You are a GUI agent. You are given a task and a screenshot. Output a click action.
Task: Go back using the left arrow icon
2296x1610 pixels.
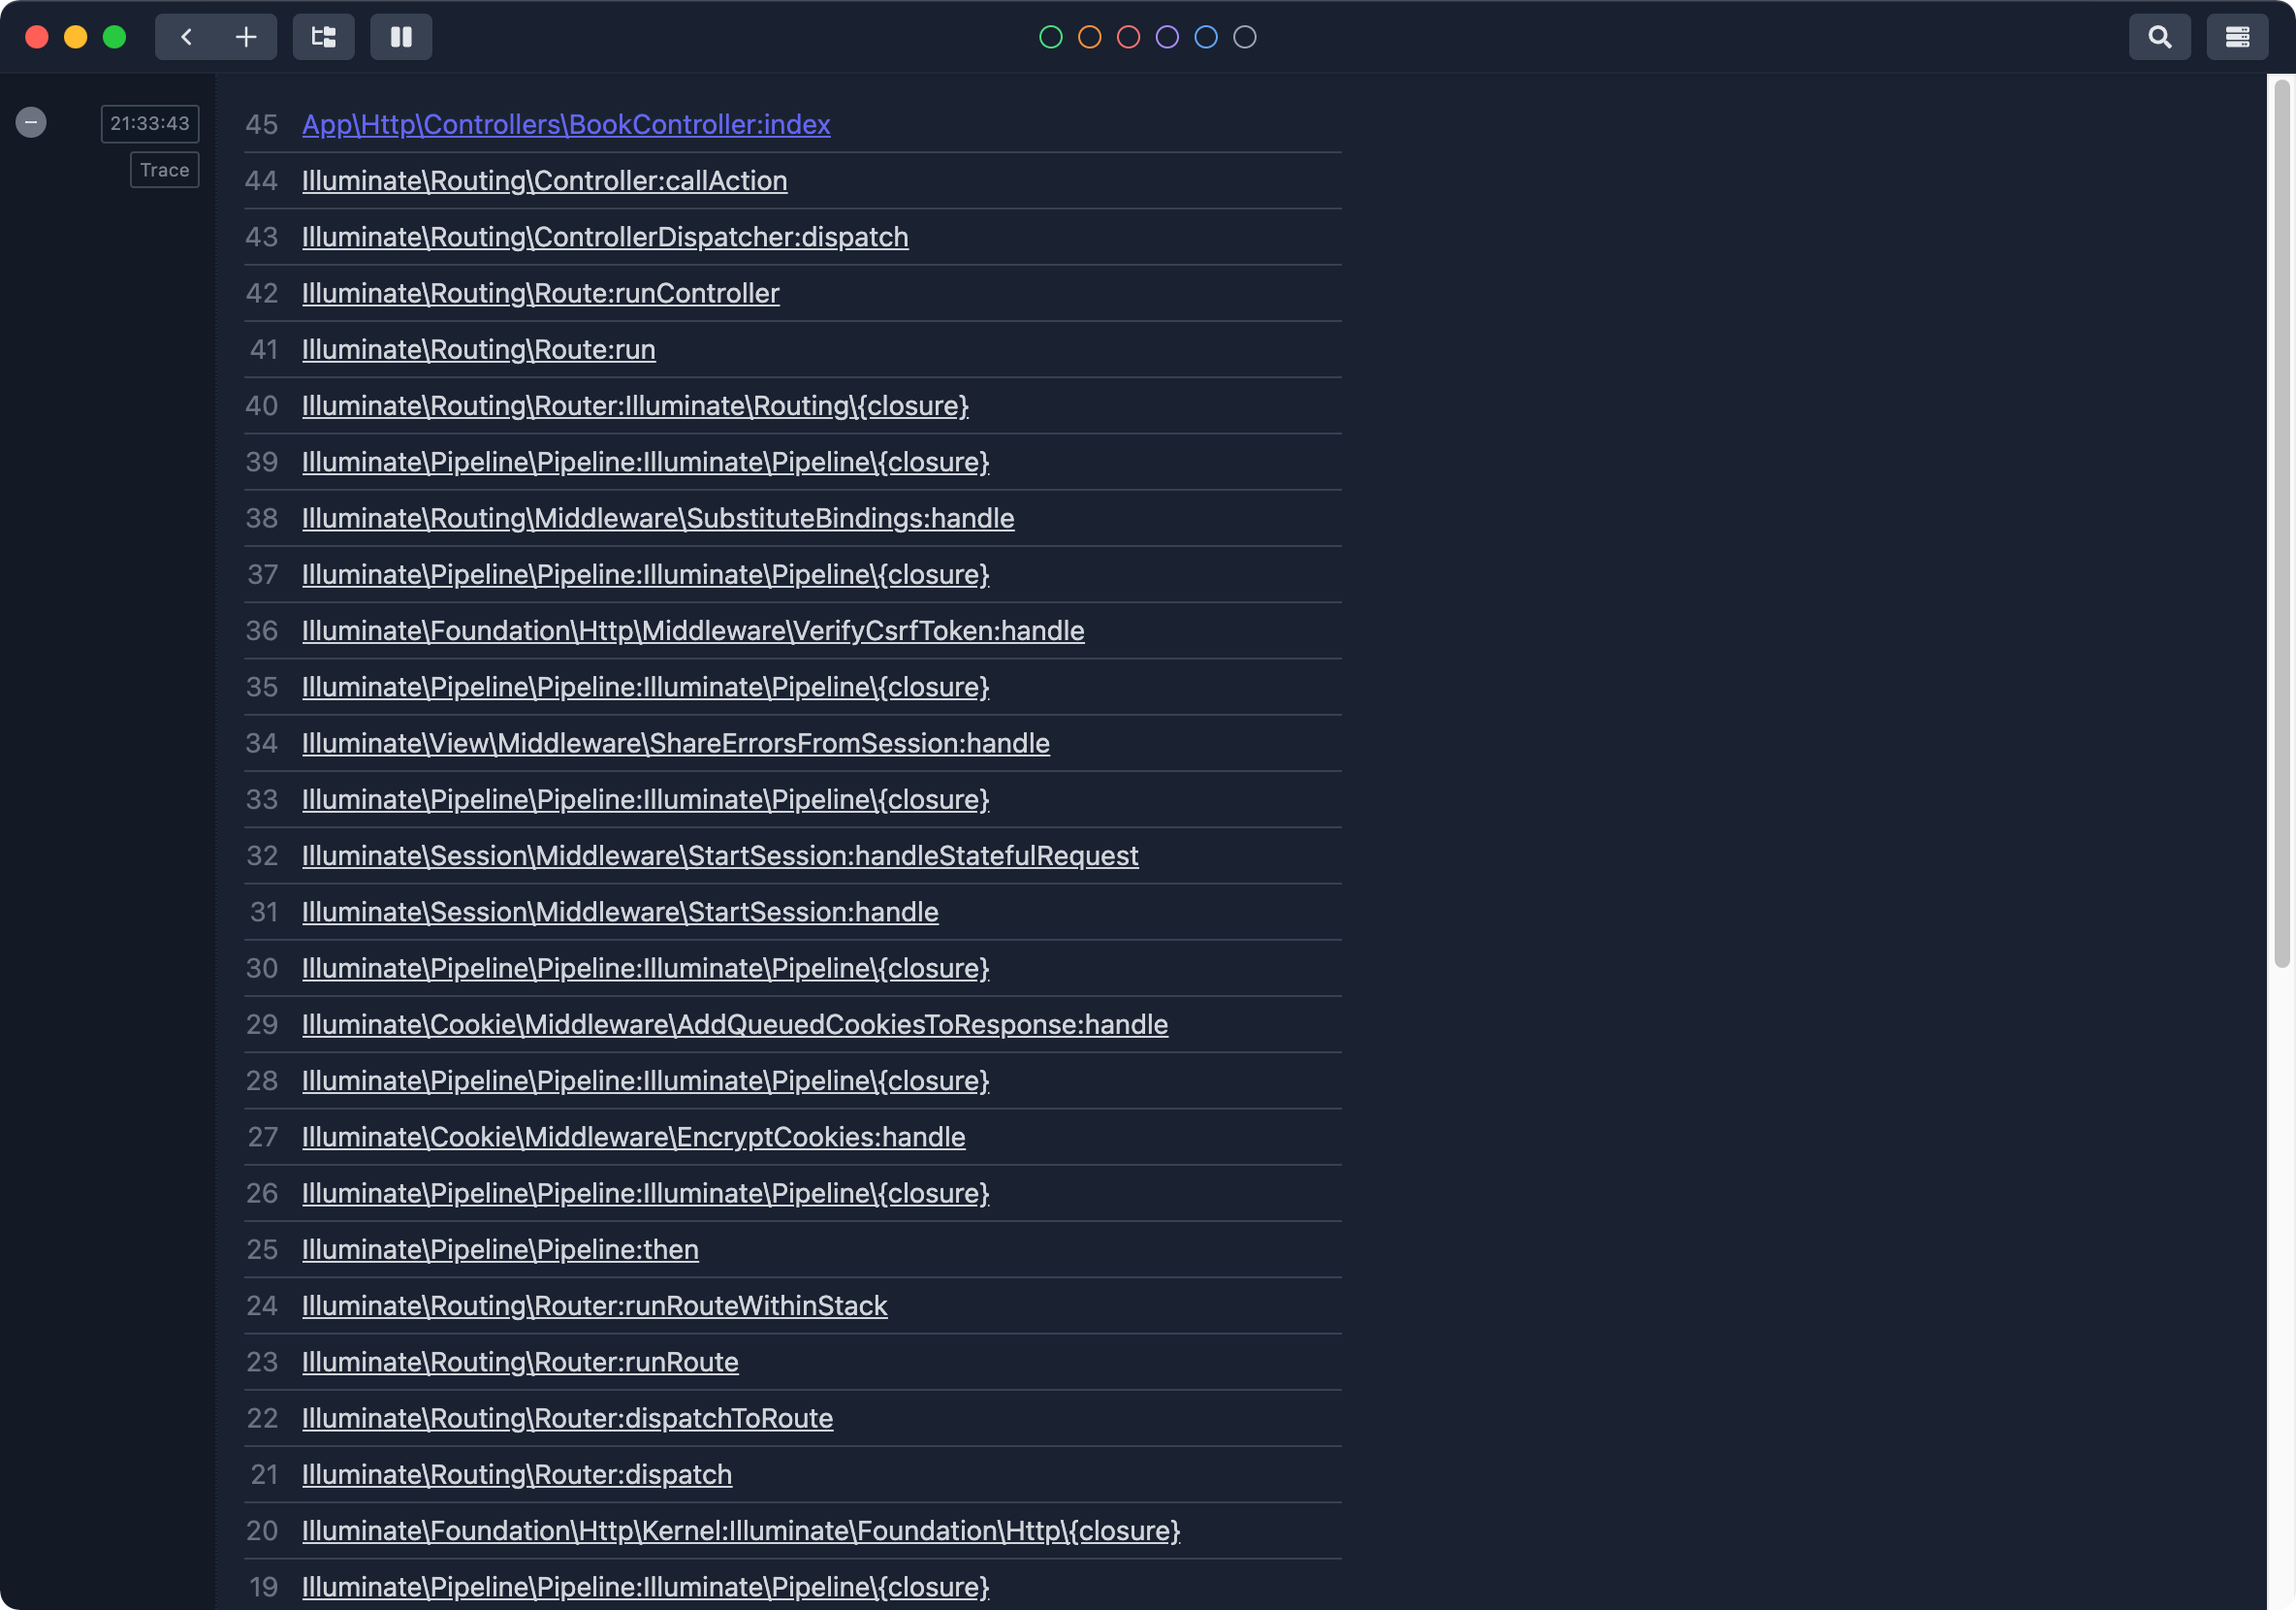185,36
